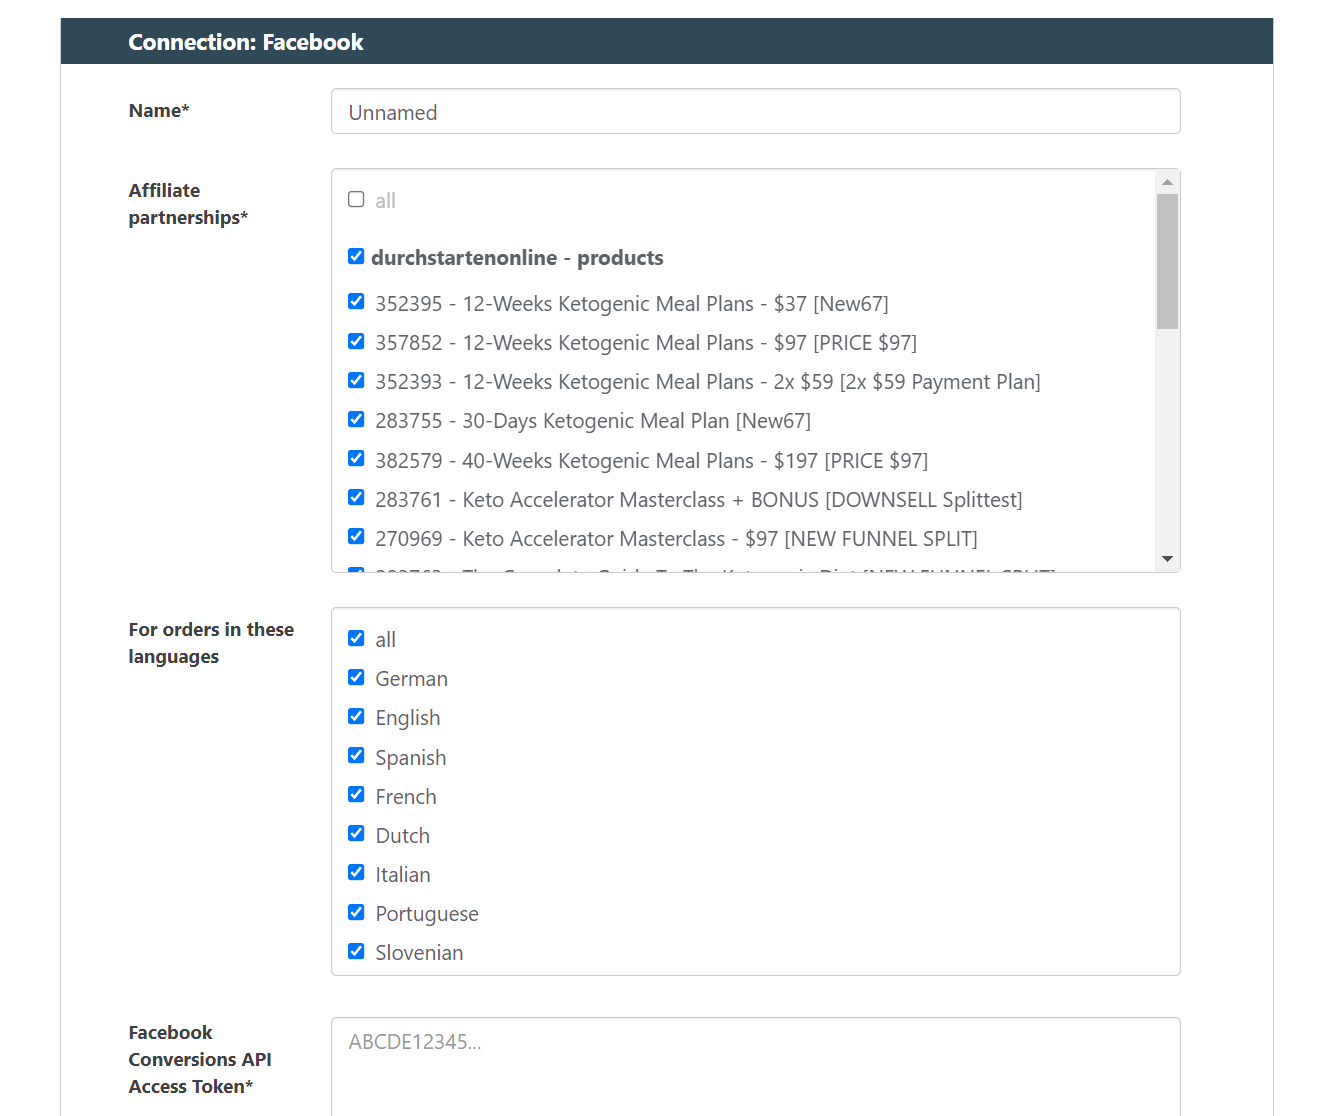Uncheck durchstartenonline - products group checkbox

coord(356,257)
